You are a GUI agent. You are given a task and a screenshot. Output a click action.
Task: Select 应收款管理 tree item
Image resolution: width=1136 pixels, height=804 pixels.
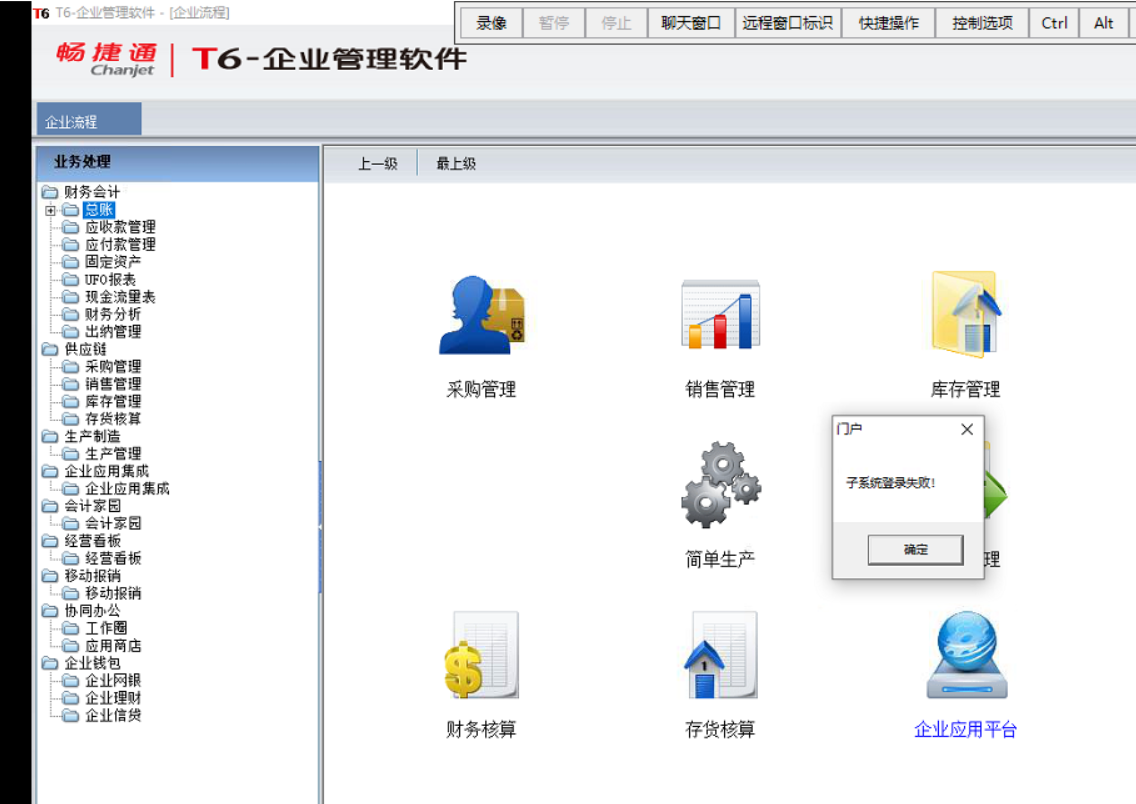click(120, 227)
